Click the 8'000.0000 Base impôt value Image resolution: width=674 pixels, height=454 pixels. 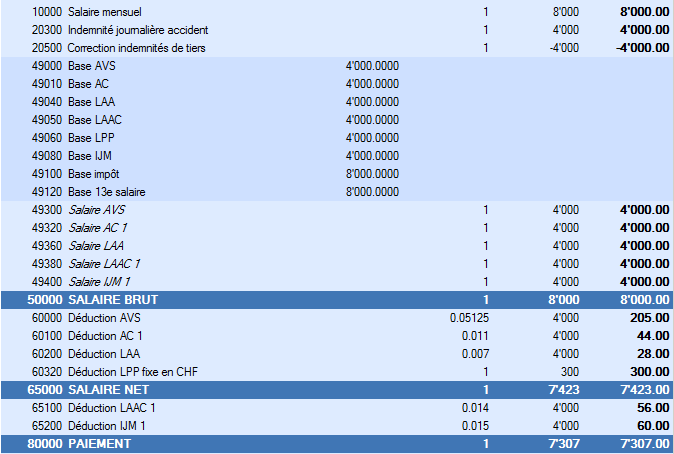point(372,174)
